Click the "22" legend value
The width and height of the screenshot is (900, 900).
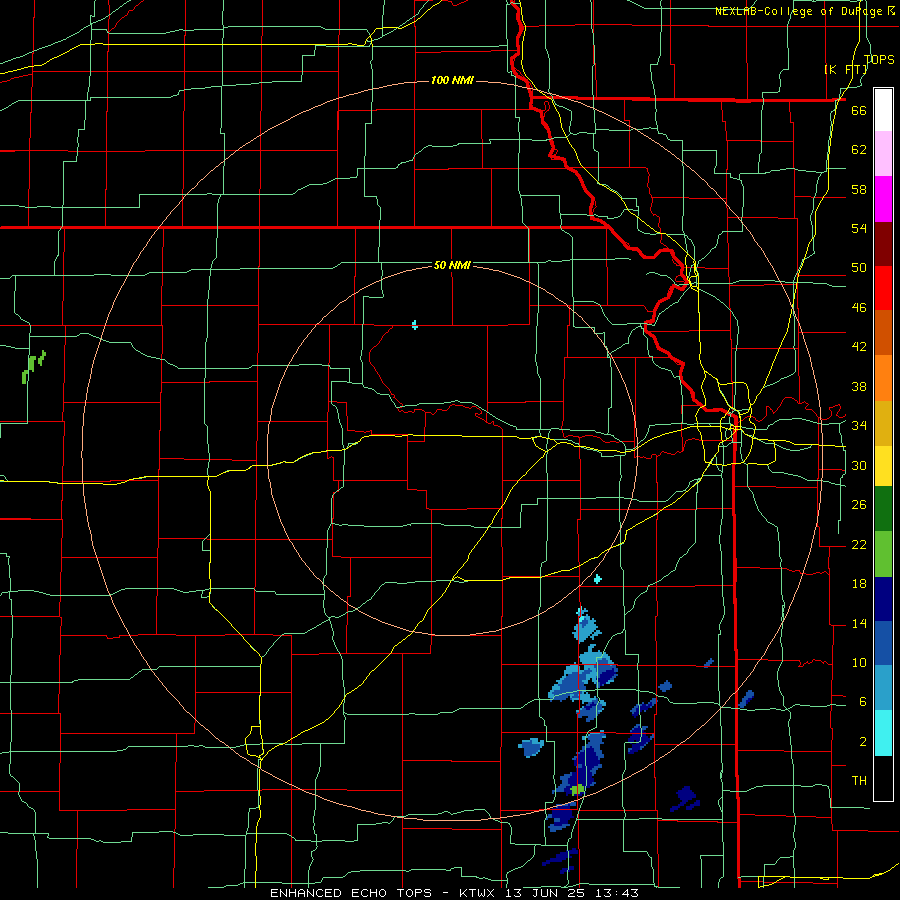pyautogui.click(x=859, y=544)
